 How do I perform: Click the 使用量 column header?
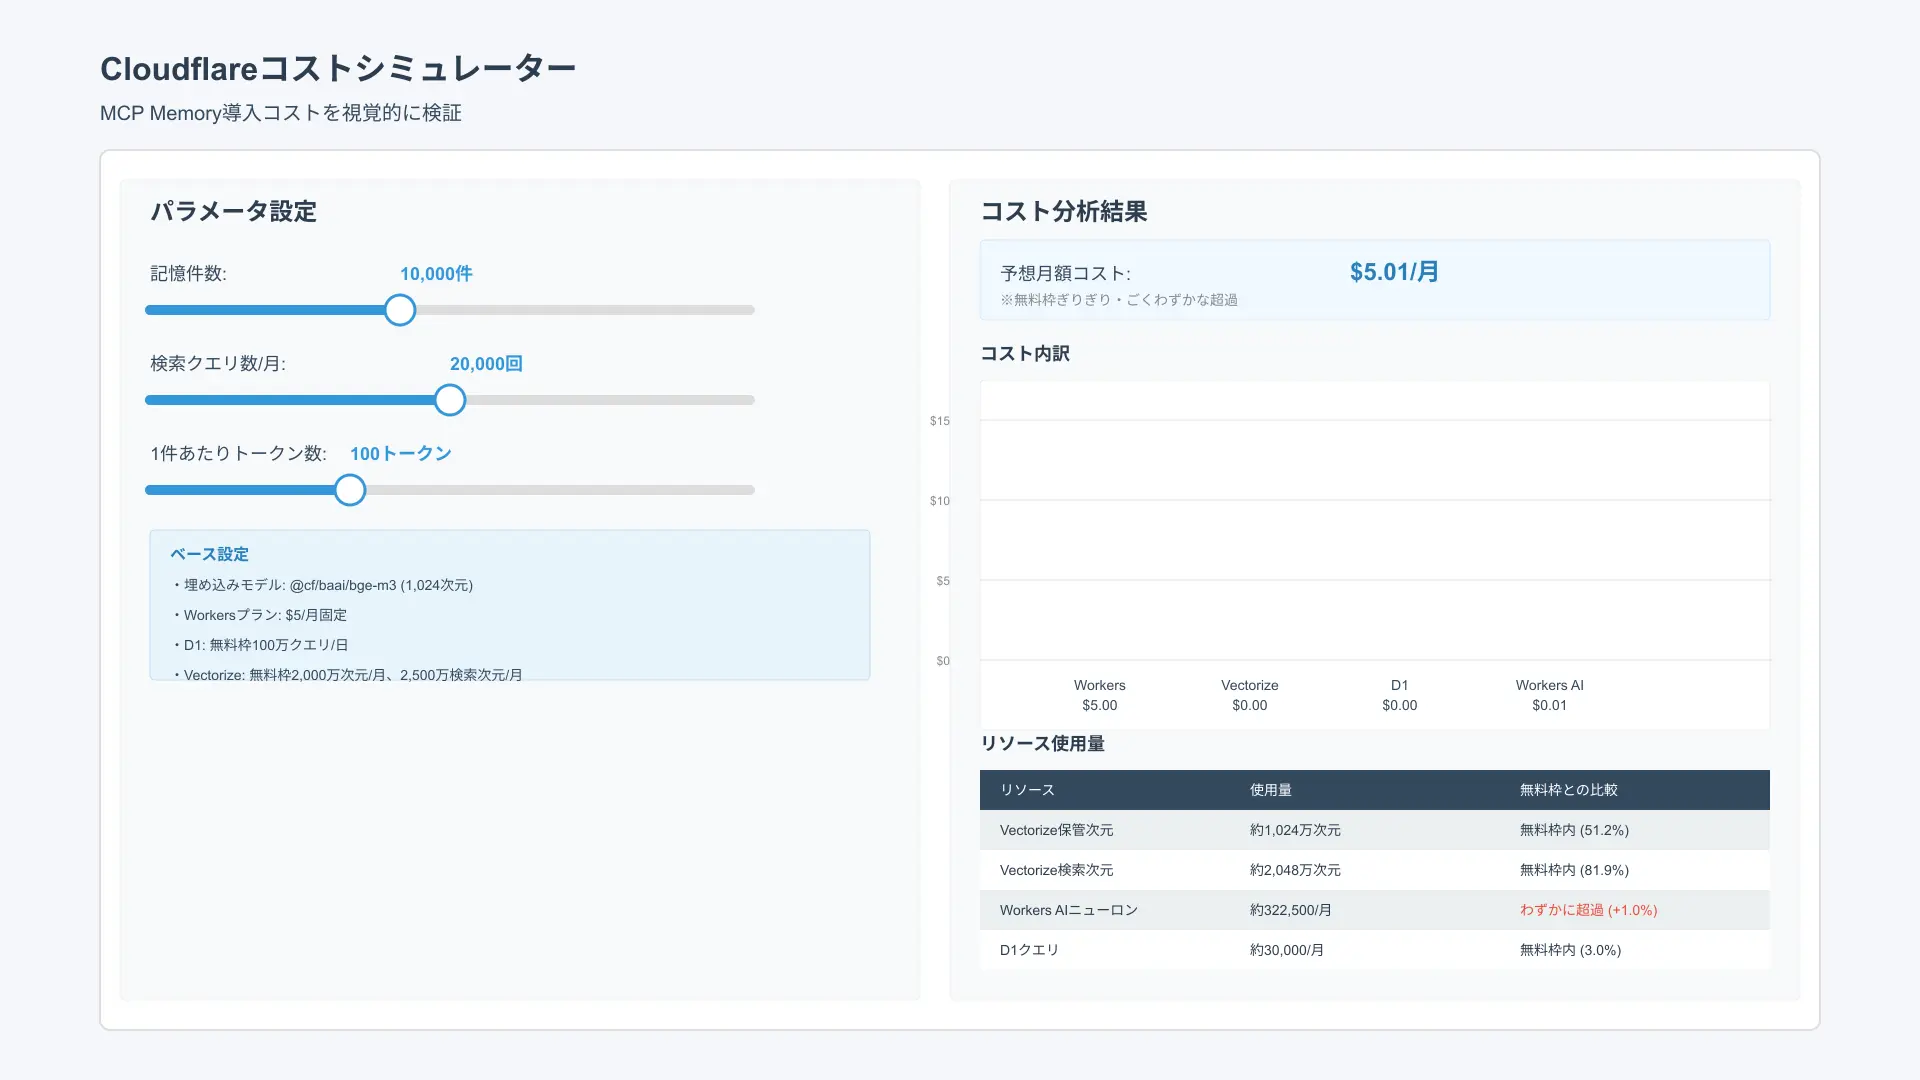tap(1271, 790)
